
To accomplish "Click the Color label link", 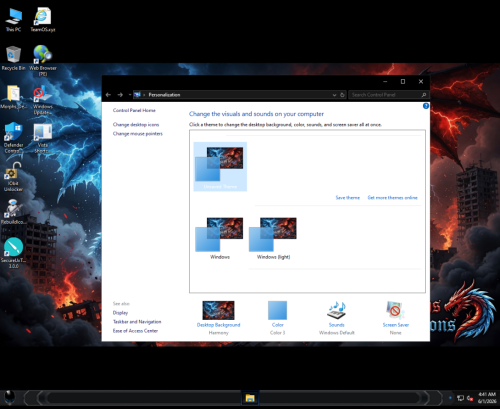I will point(277,325).
